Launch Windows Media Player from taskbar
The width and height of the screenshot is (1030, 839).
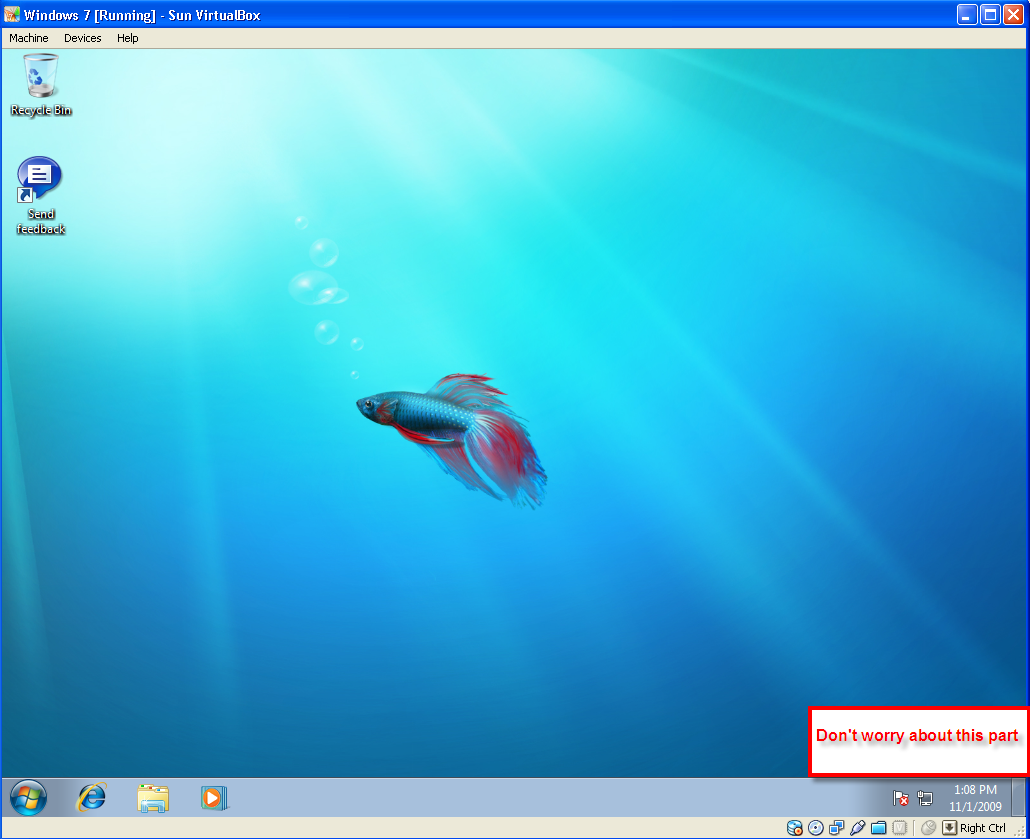point(213,798)
